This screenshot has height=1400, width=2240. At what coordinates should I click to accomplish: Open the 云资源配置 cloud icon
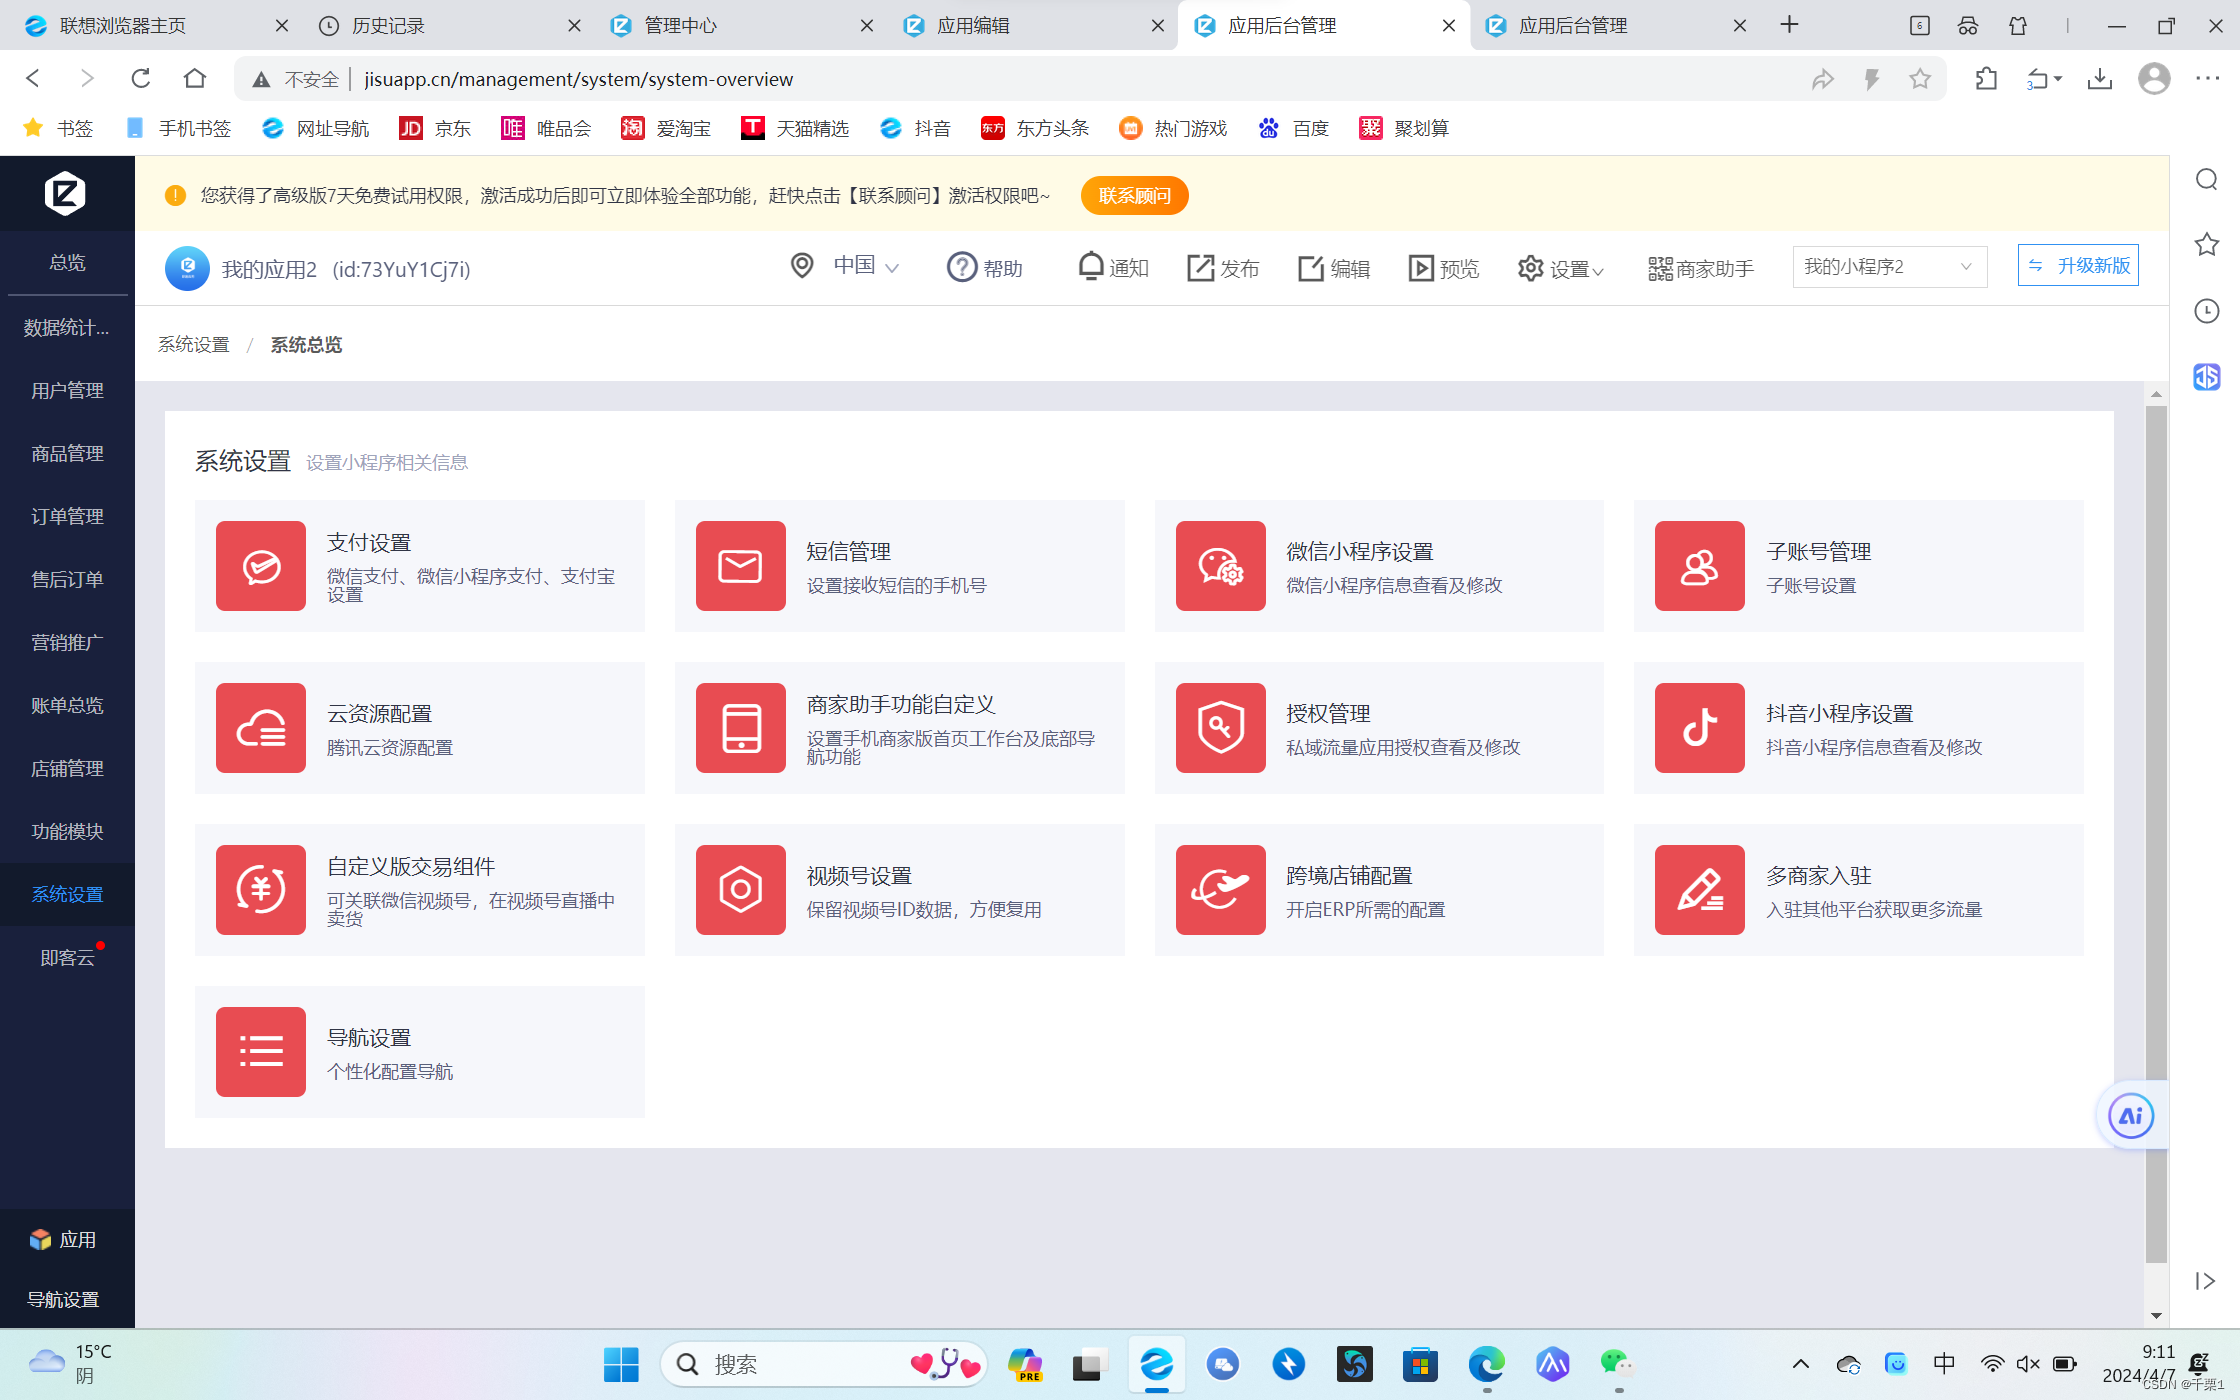click(x=261, y=728)
